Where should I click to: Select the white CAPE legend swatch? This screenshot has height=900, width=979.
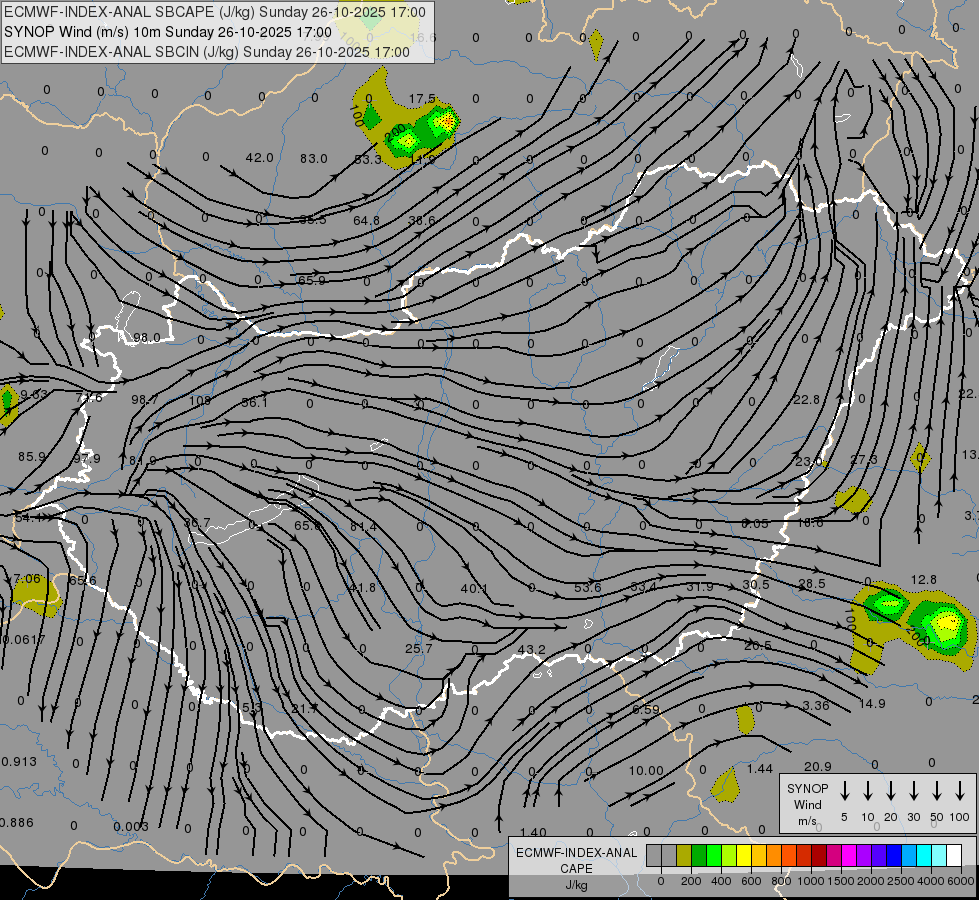(x=953, y=855)
